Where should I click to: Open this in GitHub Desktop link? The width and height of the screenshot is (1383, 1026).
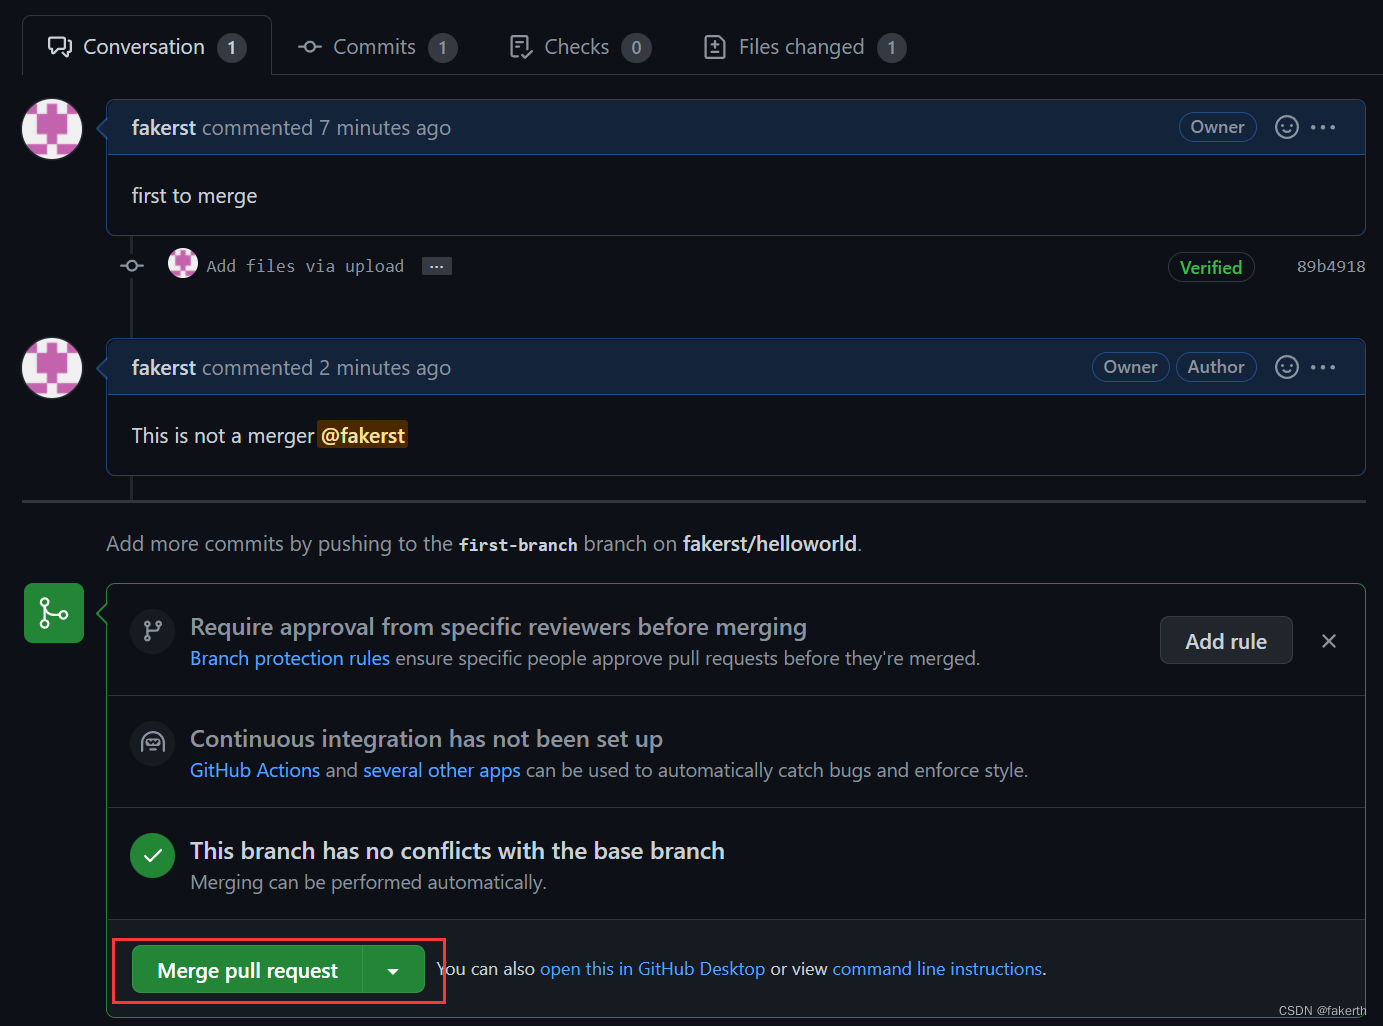[652, 969]
